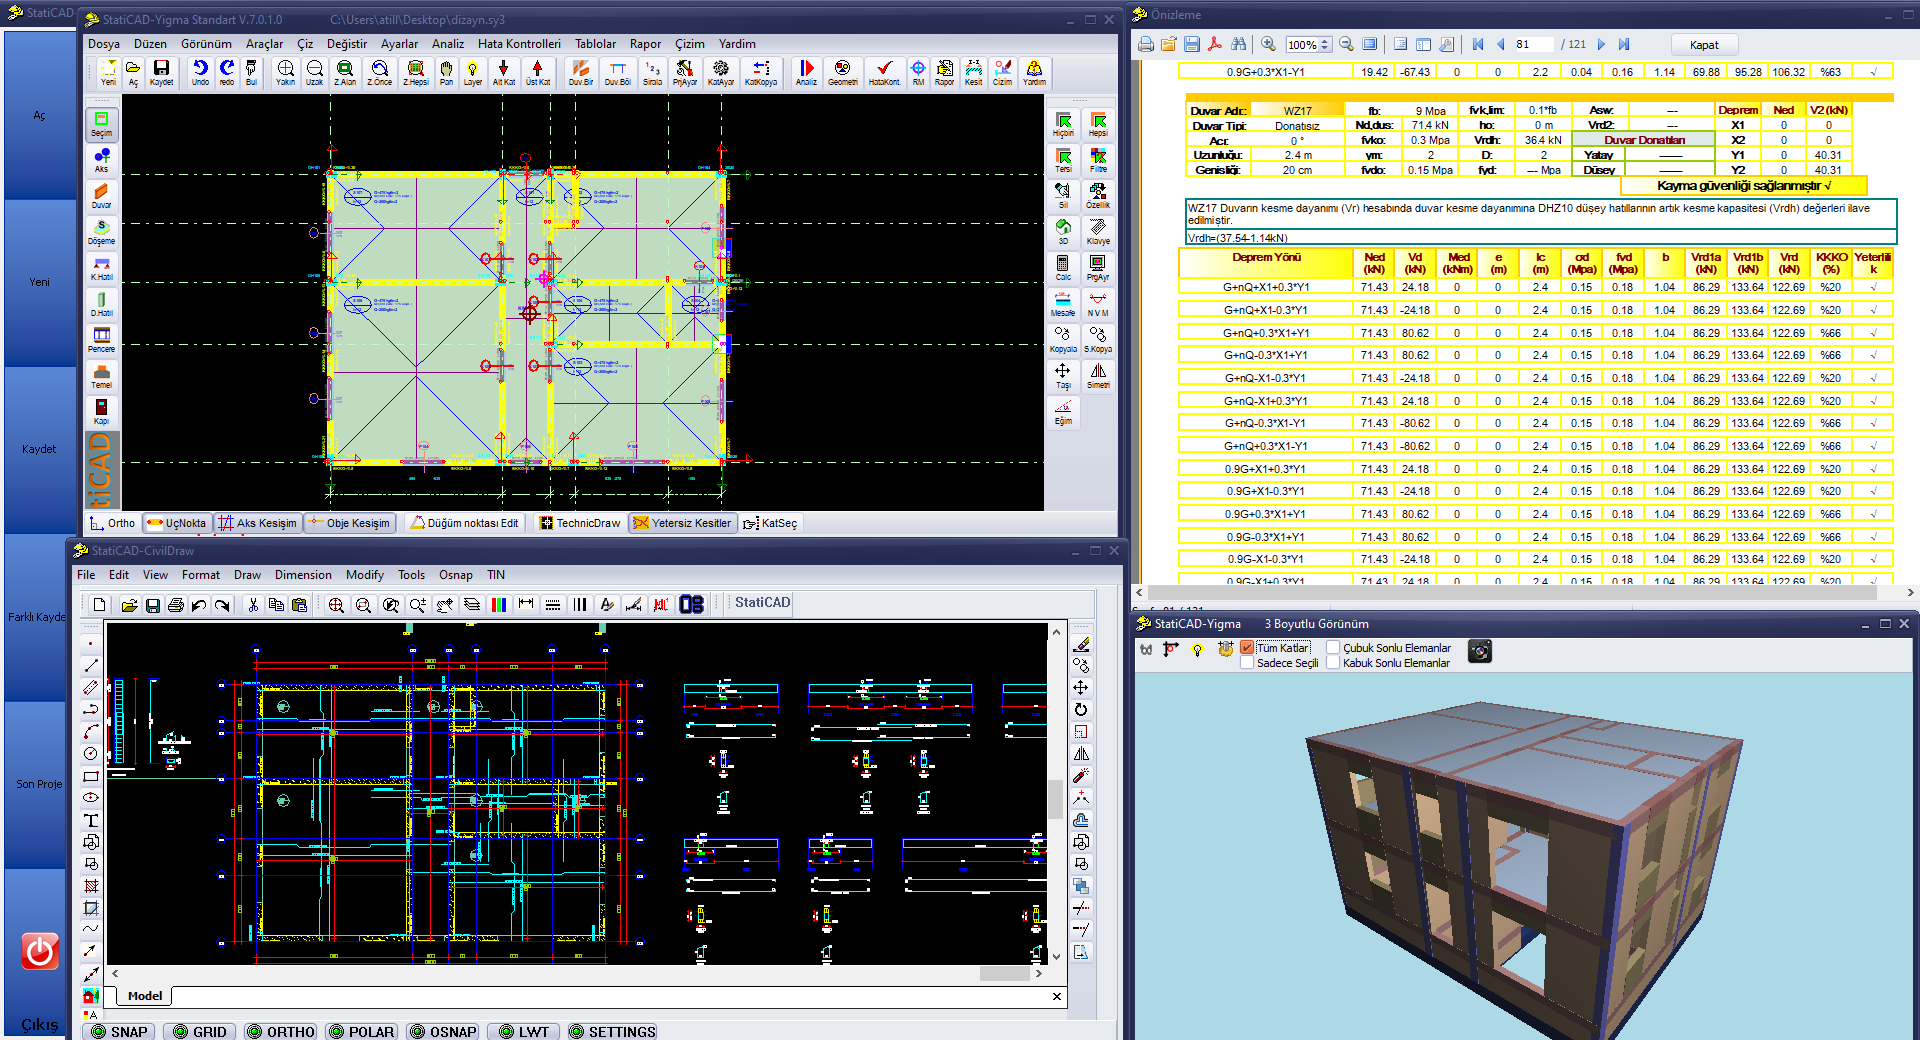
Task: Click the page number field showing 81
Action: [1533, 44]
